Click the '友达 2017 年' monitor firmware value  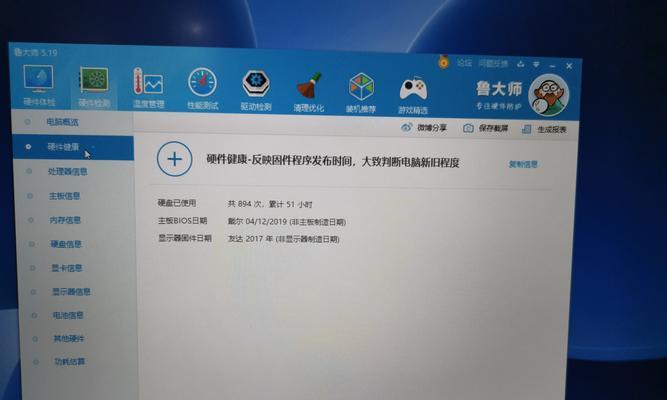pos(283,239)
